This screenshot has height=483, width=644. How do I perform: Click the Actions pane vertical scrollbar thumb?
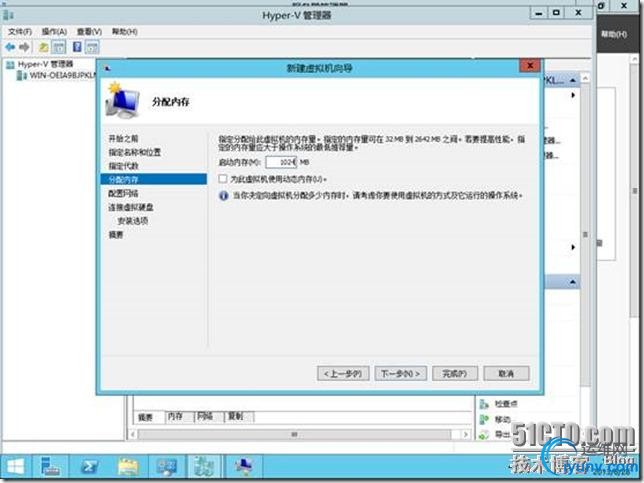point(585,235)
